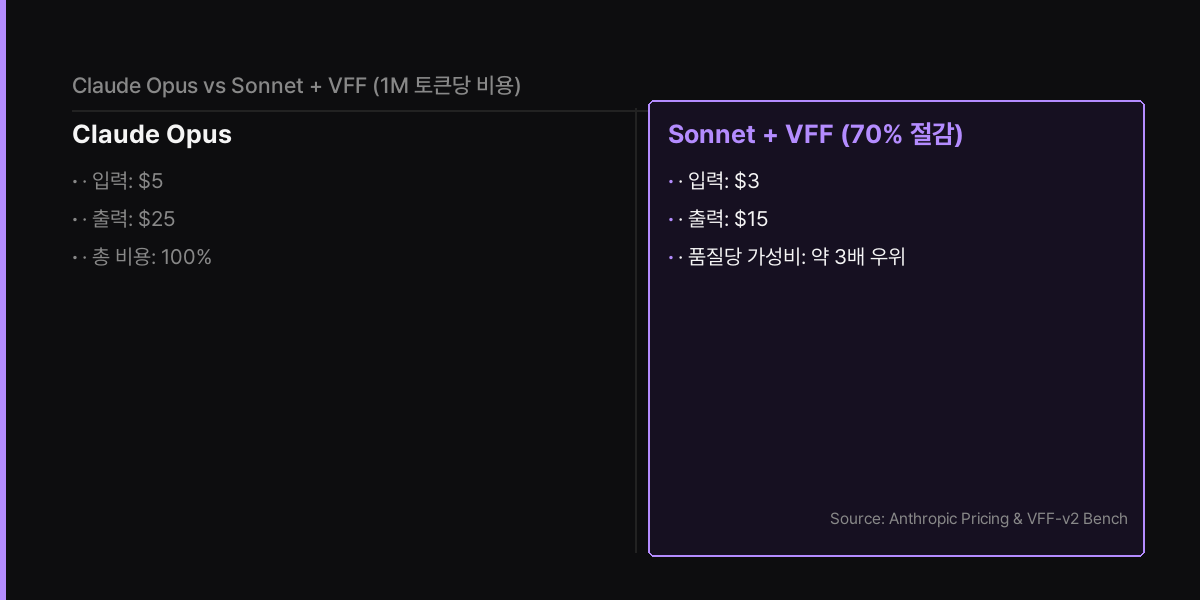The width and height of the screenshot is (1200, 600).
Task: Click the slide title about 1M 토큰당 비용
Action: click(297, 86)
